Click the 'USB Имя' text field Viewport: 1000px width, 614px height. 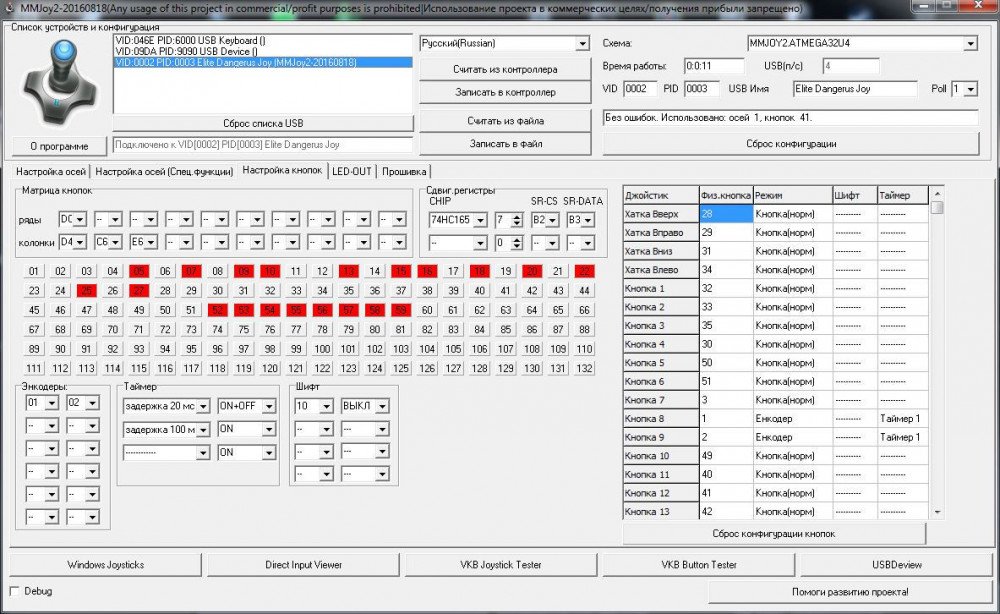(855, 89)
